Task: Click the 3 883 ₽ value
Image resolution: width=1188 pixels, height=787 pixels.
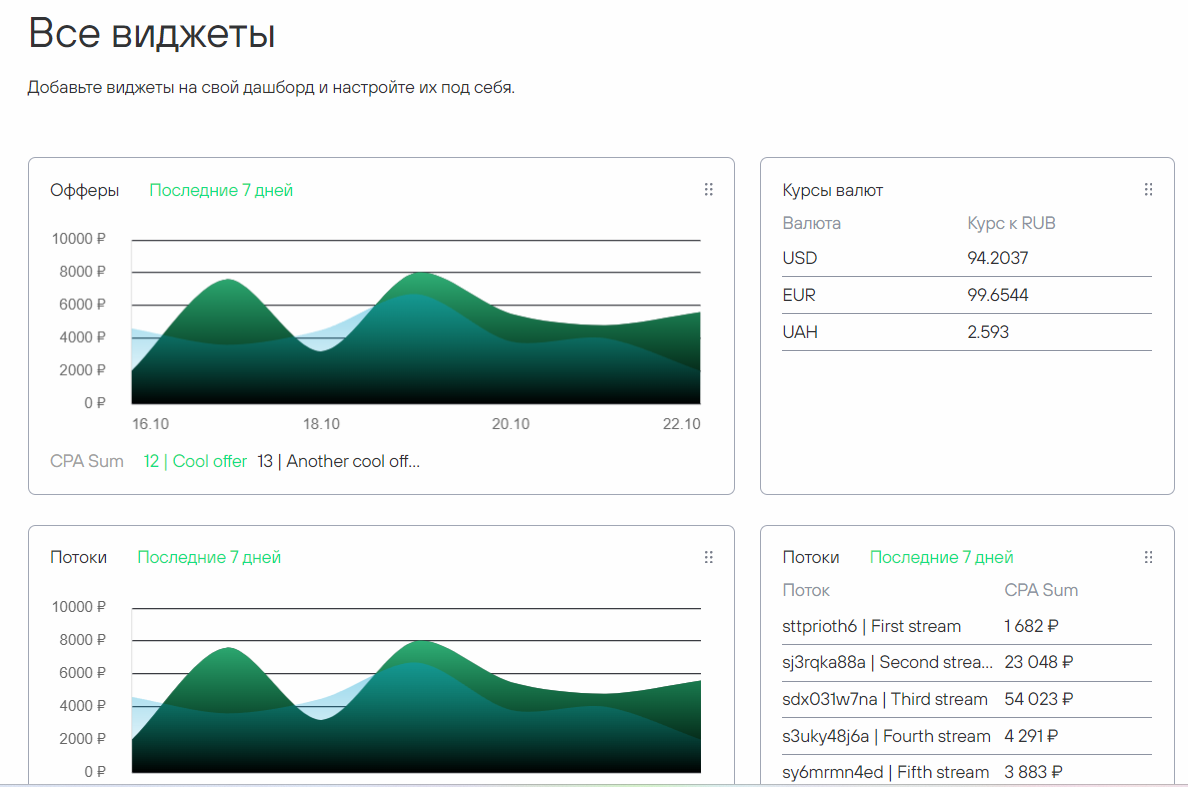Action: tap(1033, 772)
